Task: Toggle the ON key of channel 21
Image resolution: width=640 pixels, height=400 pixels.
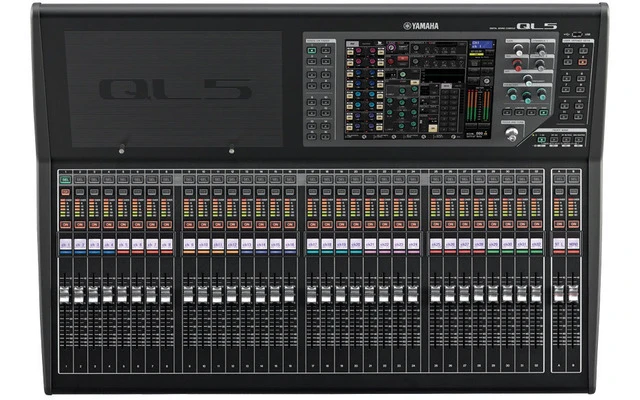Action: point(370,225)
